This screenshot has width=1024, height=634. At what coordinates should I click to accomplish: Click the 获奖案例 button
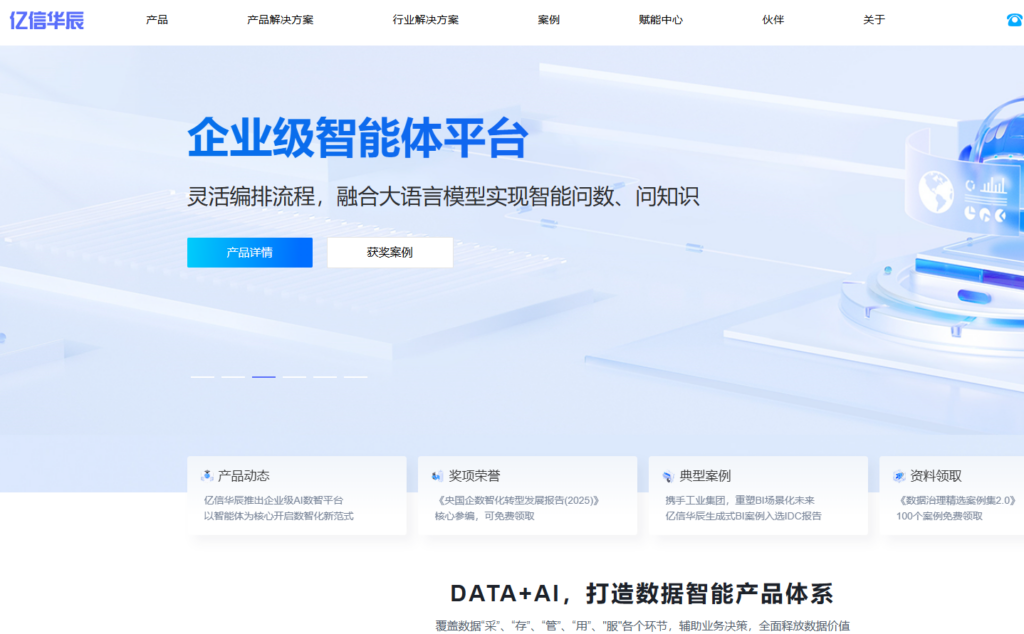click(x=390, y=252)
